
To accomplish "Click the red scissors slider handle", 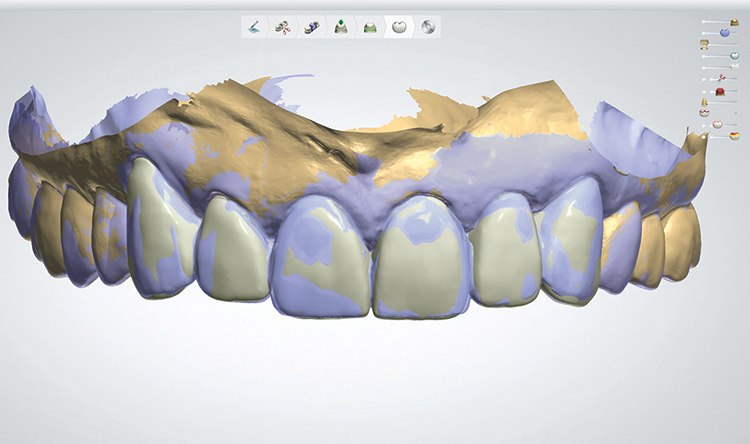I will 721,78.
